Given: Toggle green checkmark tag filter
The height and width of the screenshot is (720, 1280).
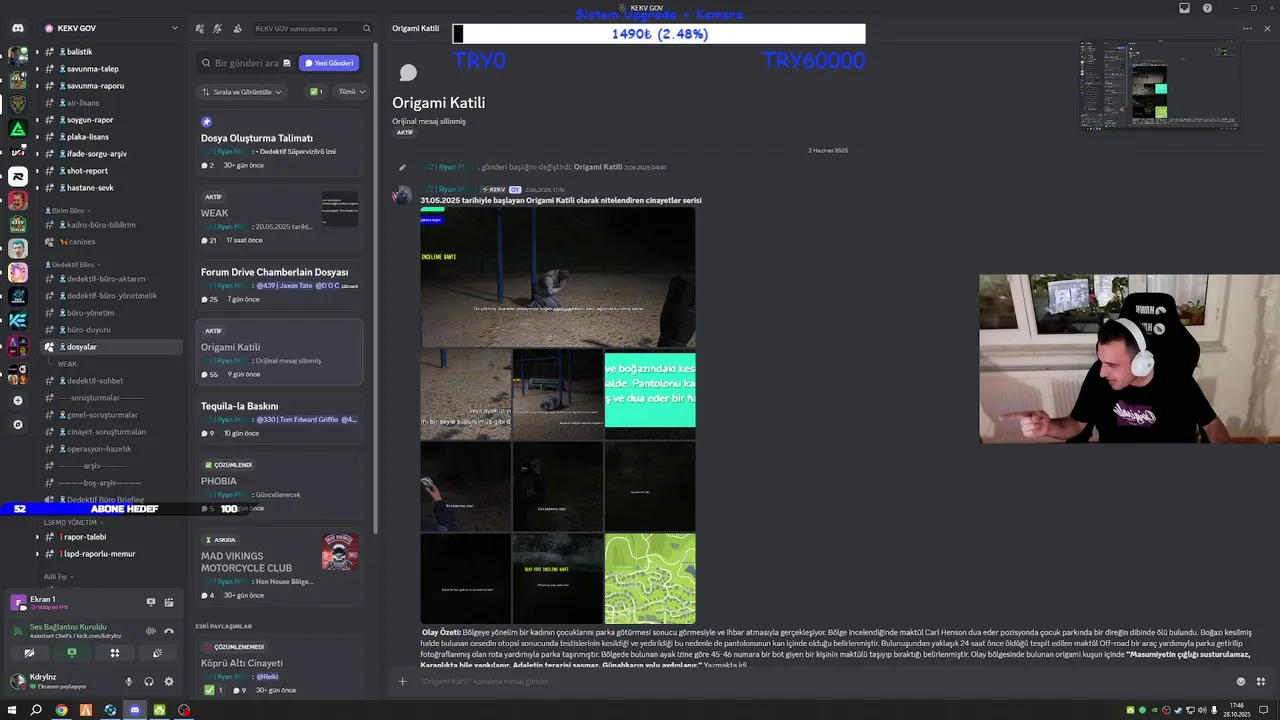Looking at the screenshot, I should [x=316, y=91].
